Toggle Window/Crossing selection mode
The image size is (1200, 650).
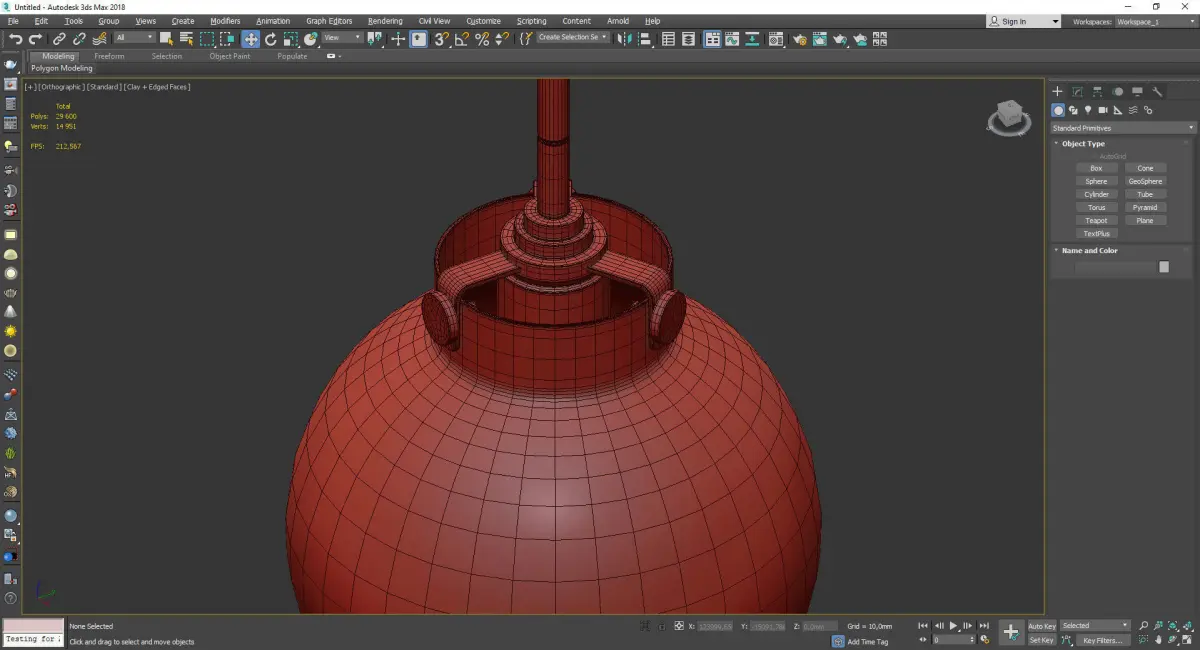[228, 39]
